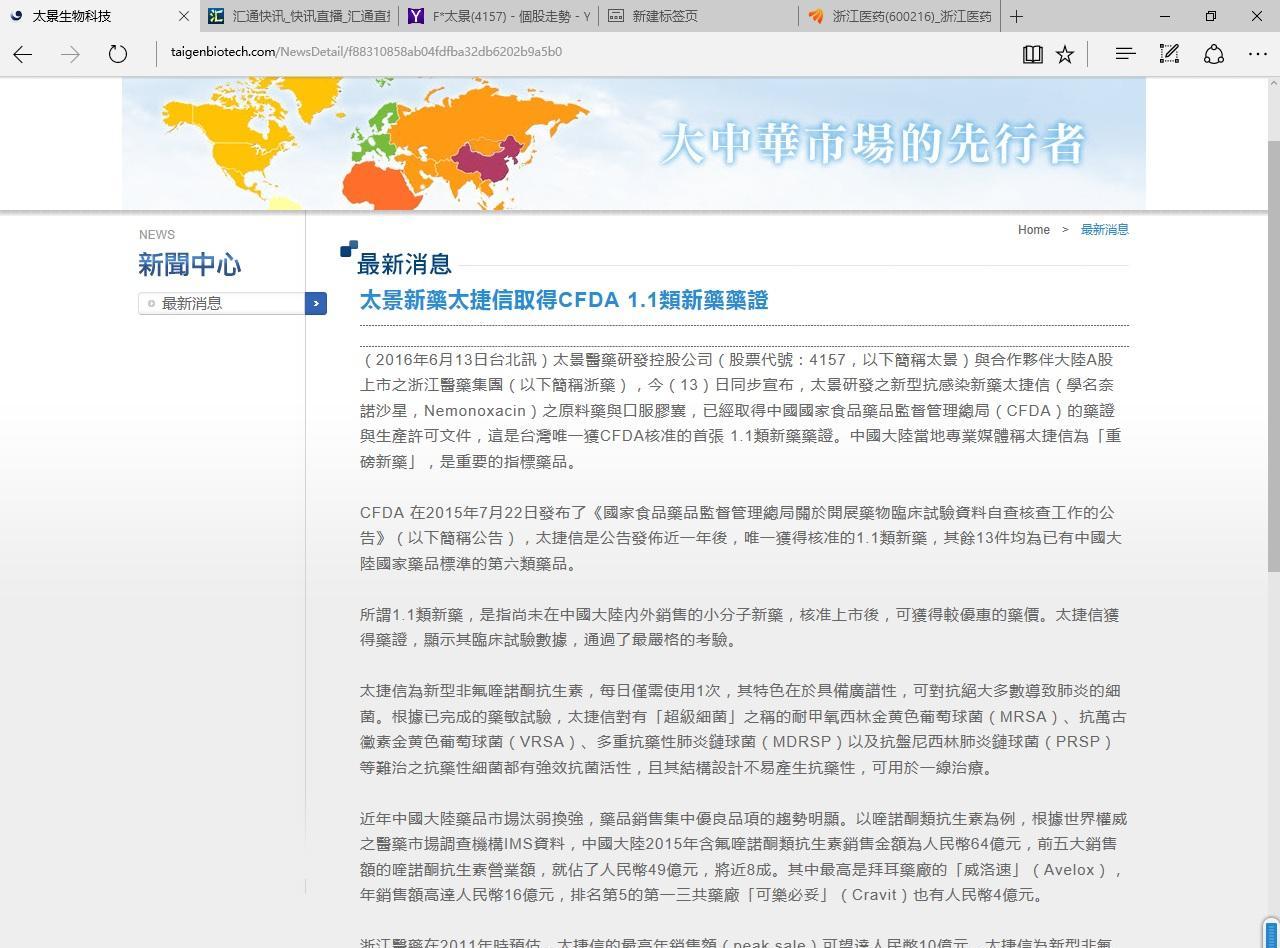Open a new tab with plus button

(1016, 16)
